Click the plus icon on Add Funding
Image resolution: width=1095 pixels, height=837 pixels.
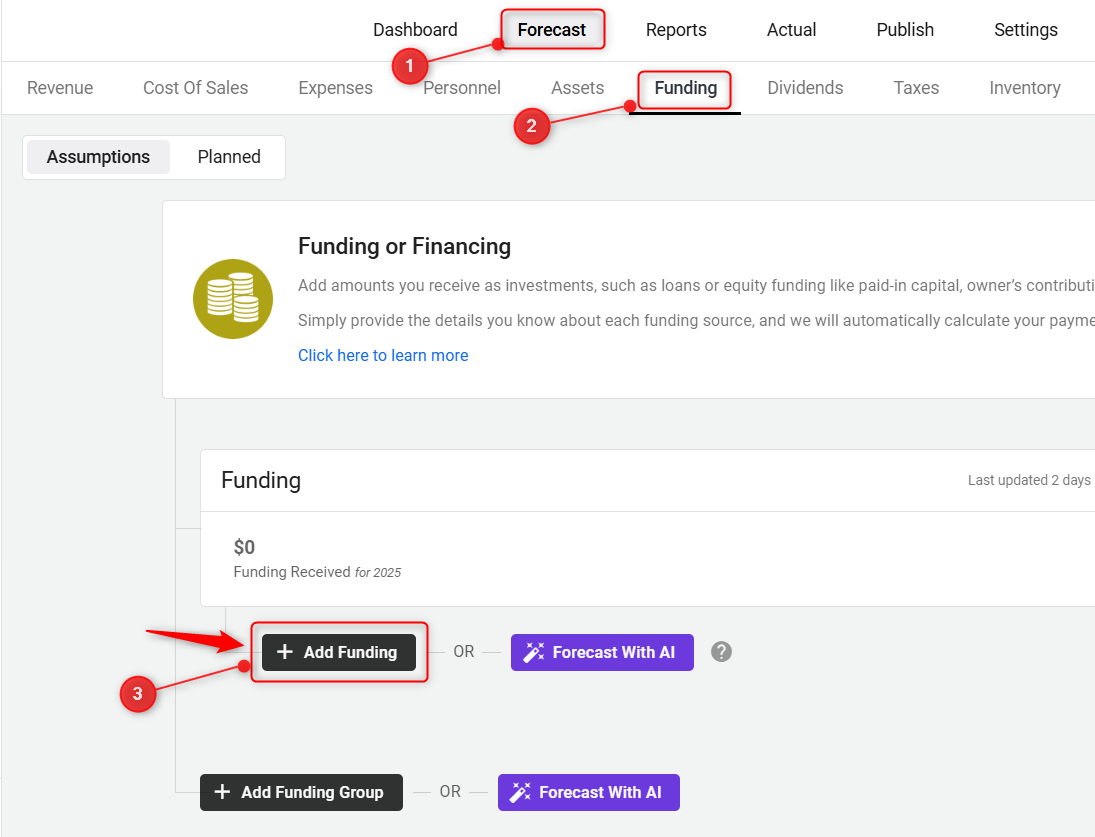point(285,652)
